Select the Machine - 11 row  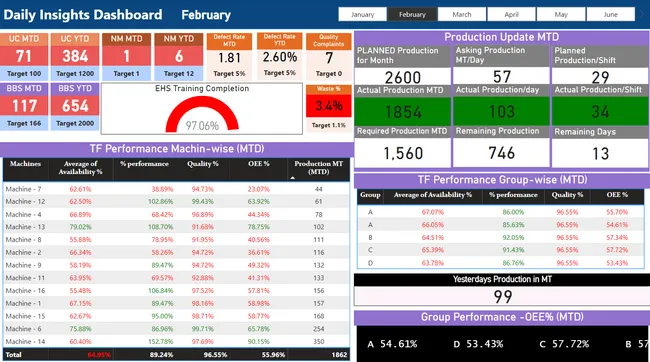(x=176, y=278)
